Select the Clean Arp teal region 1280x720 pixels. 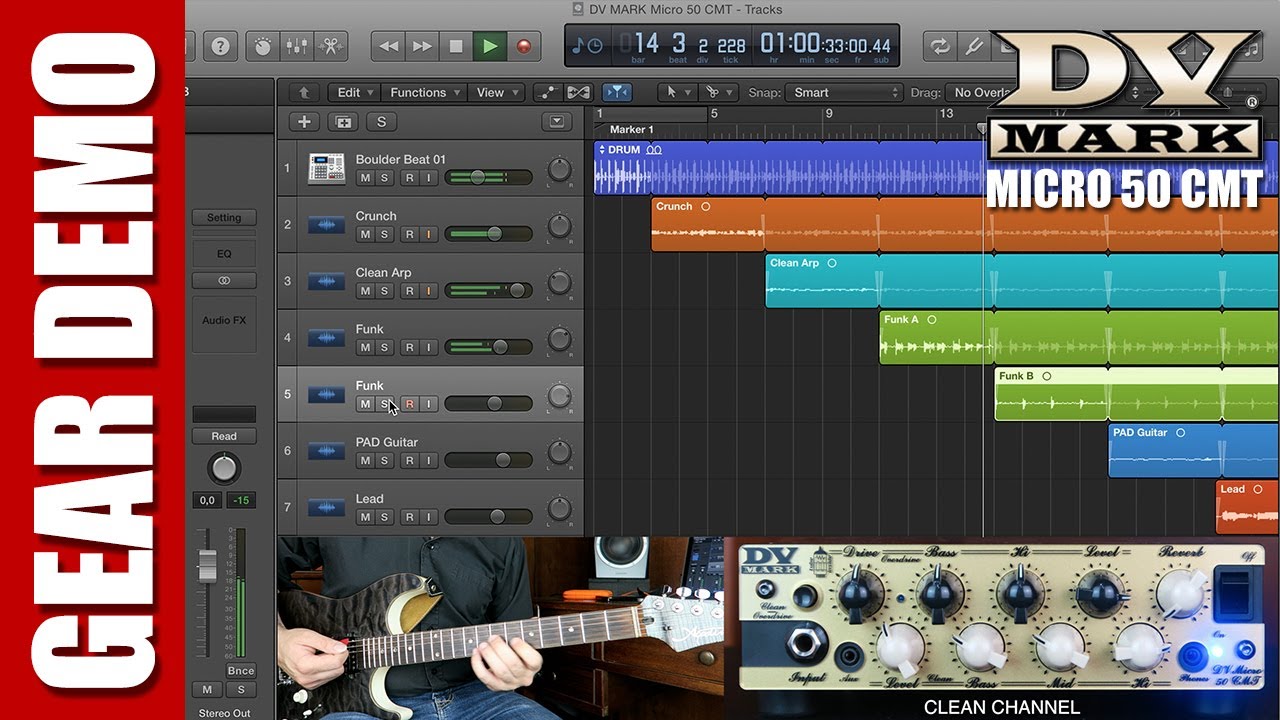(x=1022, y=281)
